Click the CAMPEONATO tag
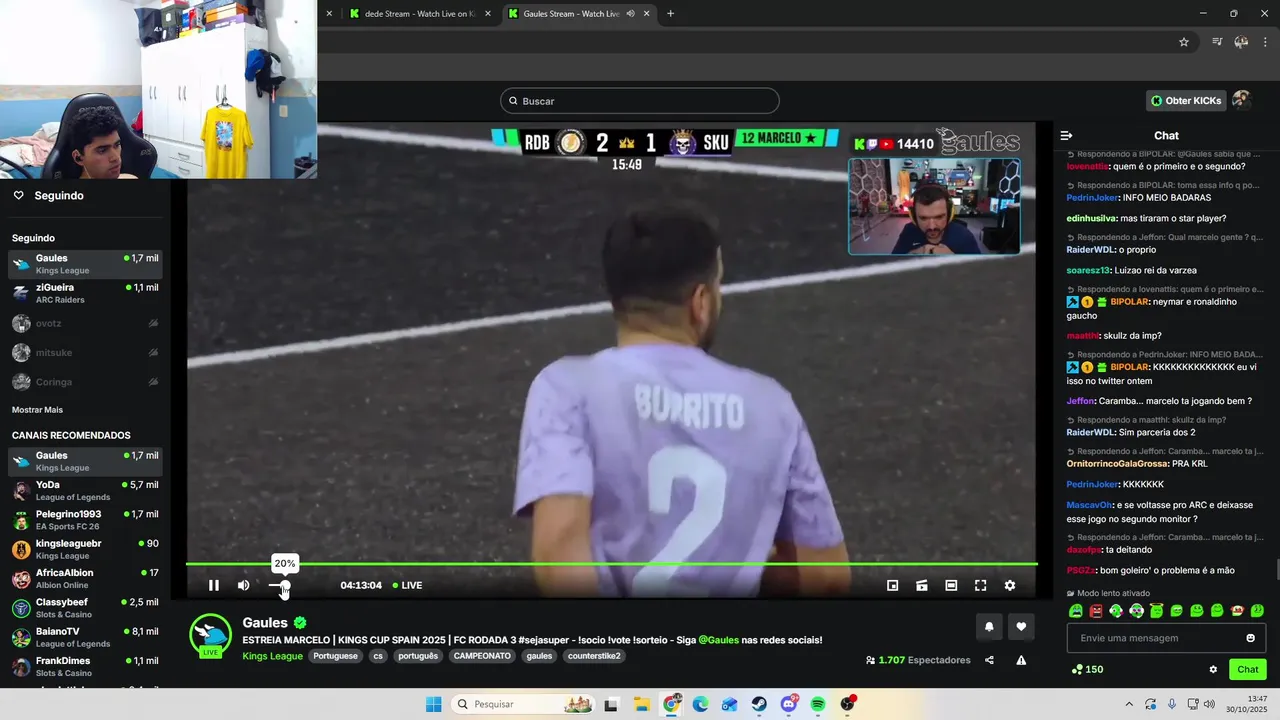Image resolution: width=1280 pixels, height=720 pixels. tap(481, 656)
